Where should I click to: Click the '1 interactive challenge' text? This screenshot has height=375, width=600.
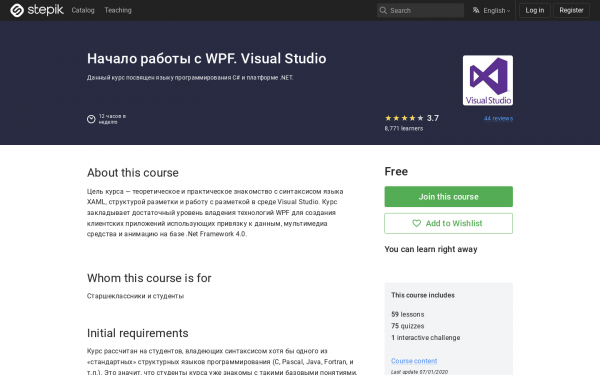[x=426, y=338]
